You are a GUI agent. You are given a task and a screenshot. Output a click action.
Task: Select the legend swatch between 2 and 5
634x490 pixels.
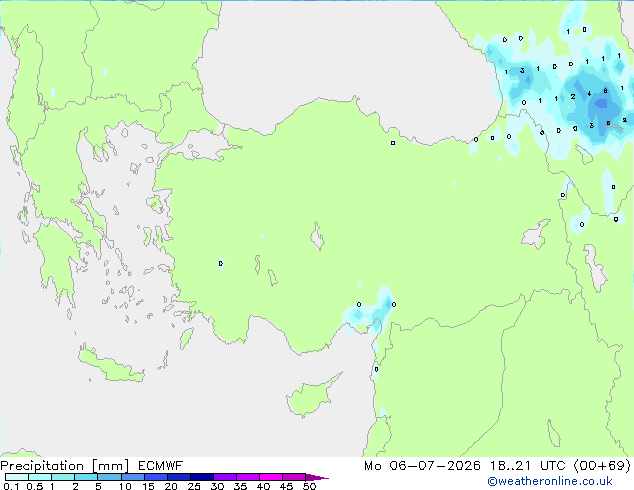pos(86,477)
